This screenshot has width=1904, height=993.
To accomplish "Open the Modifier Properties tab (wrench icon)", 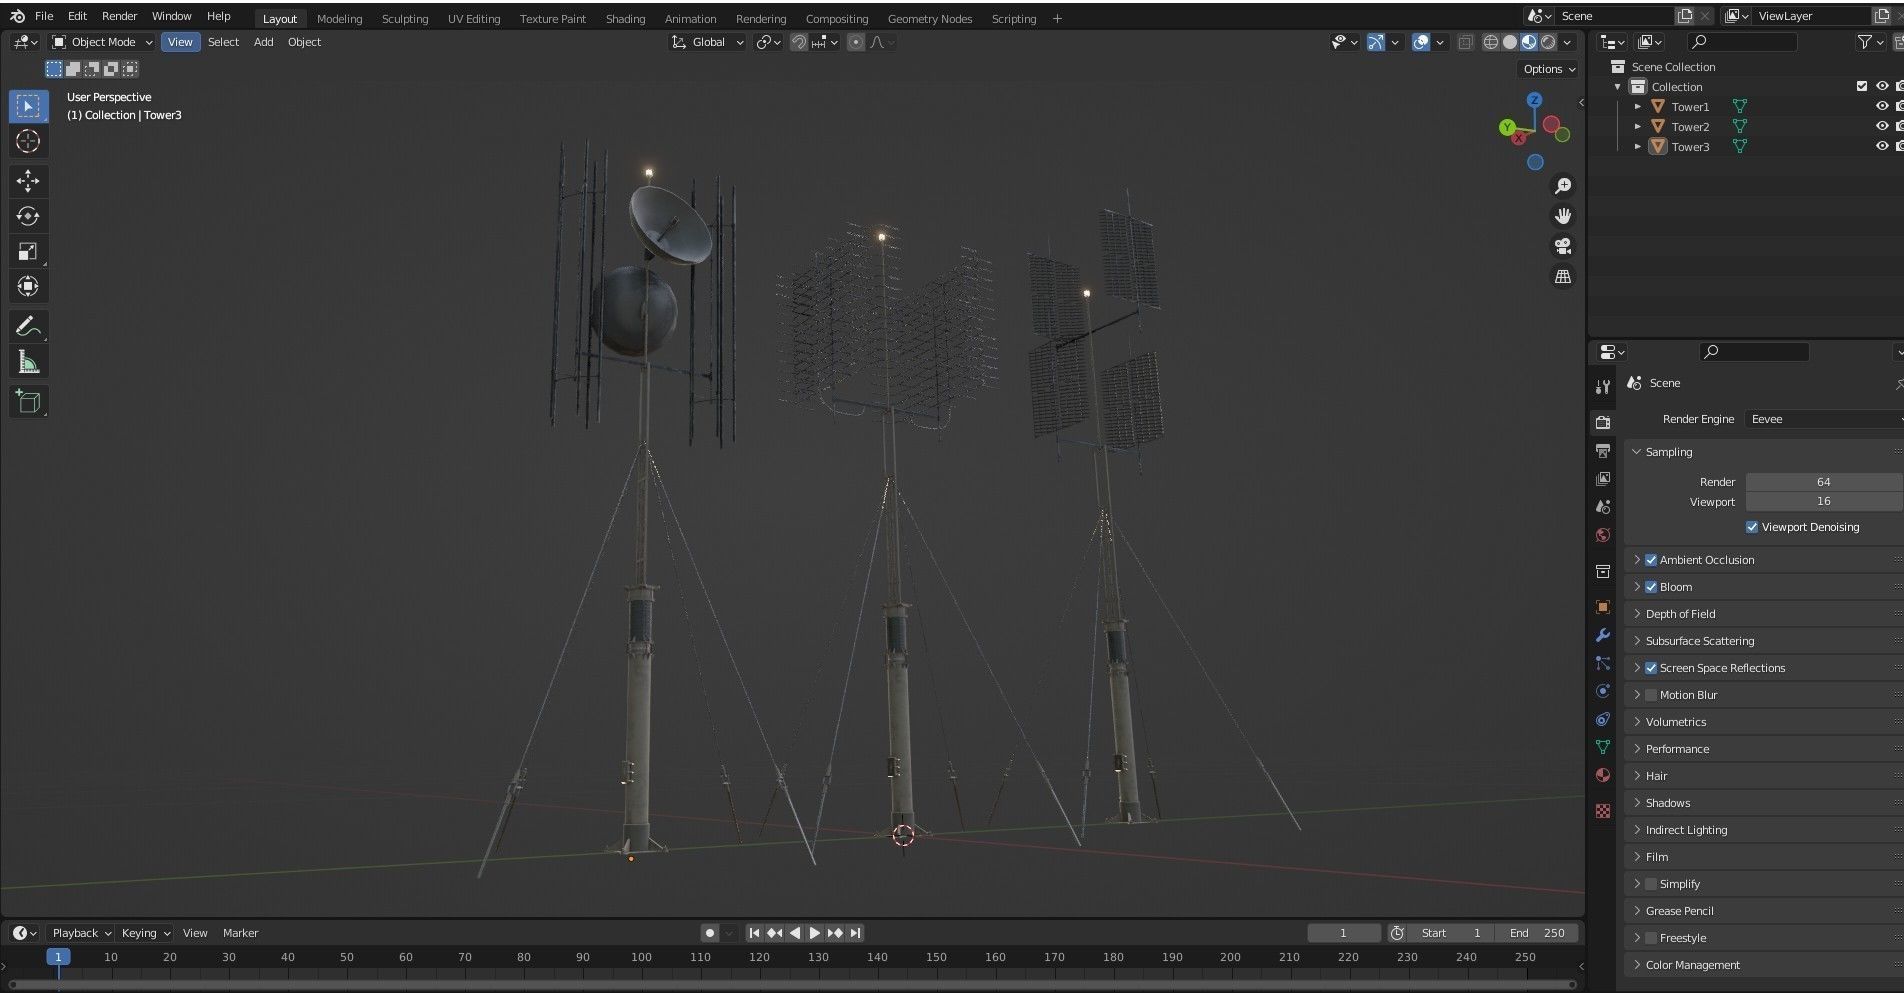I will pyautogui.click(x=1602, y=635).
